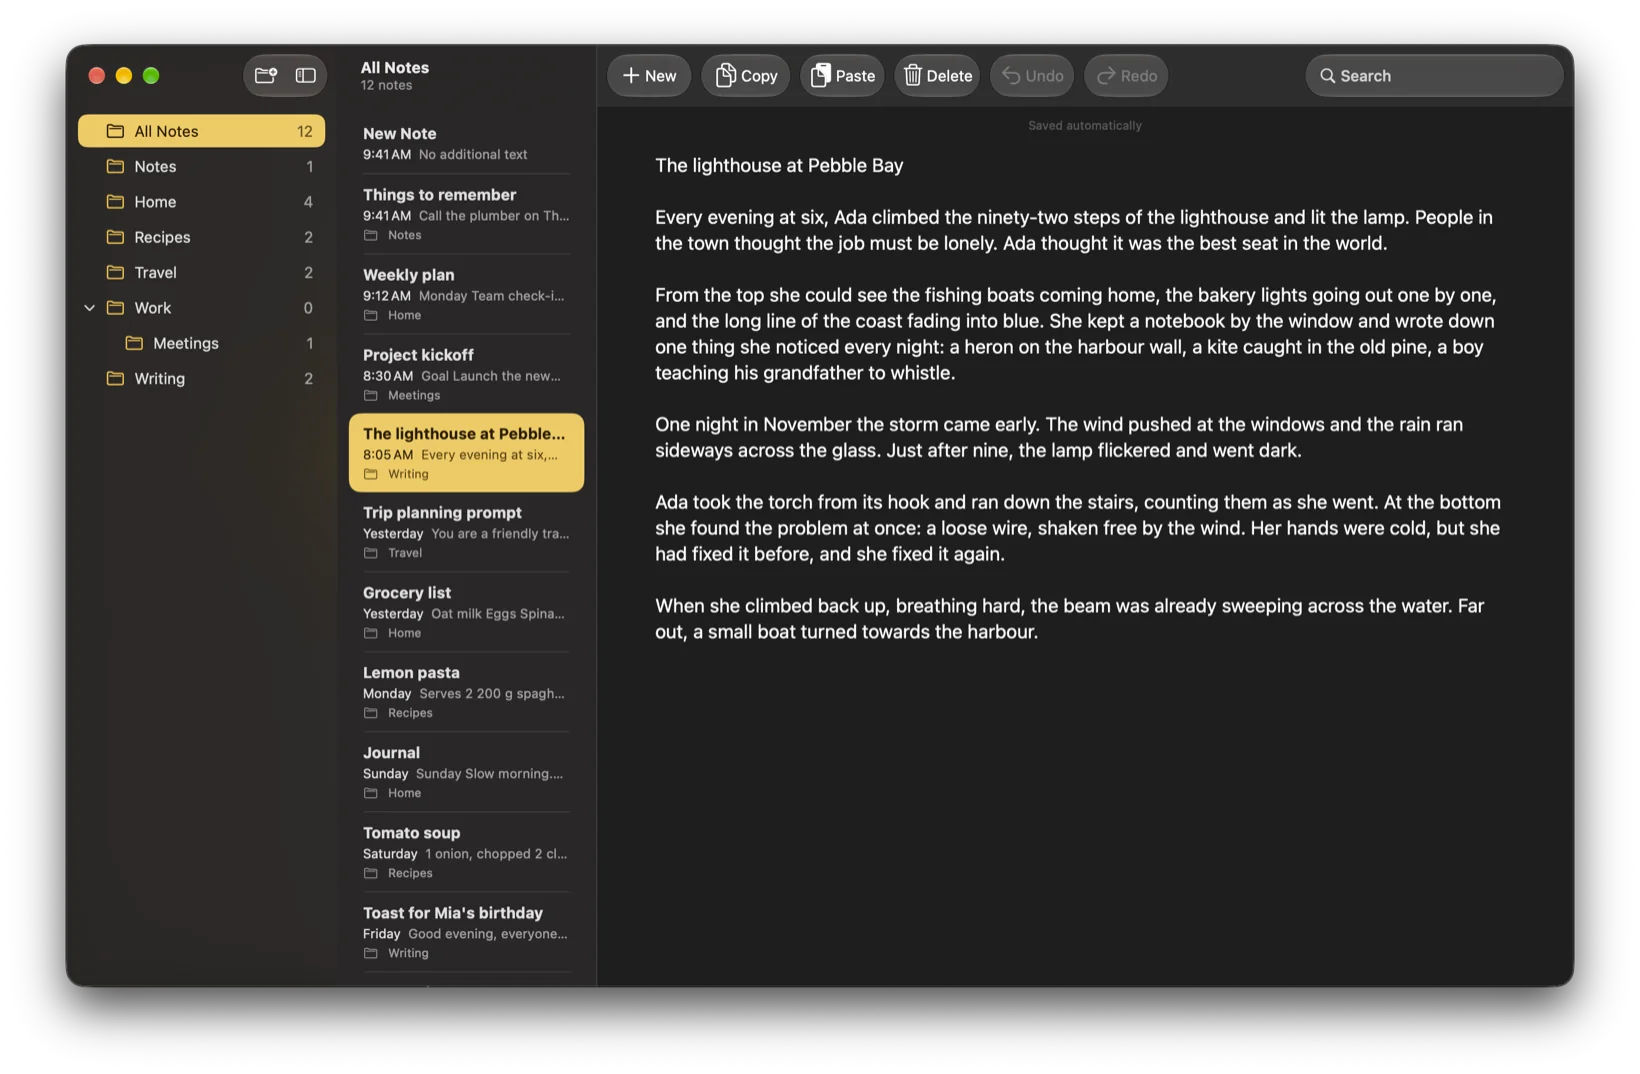The width and height of the screenshot is (1640, 1074).
Task: Open the Recipes folder
Action: point(202,237)
